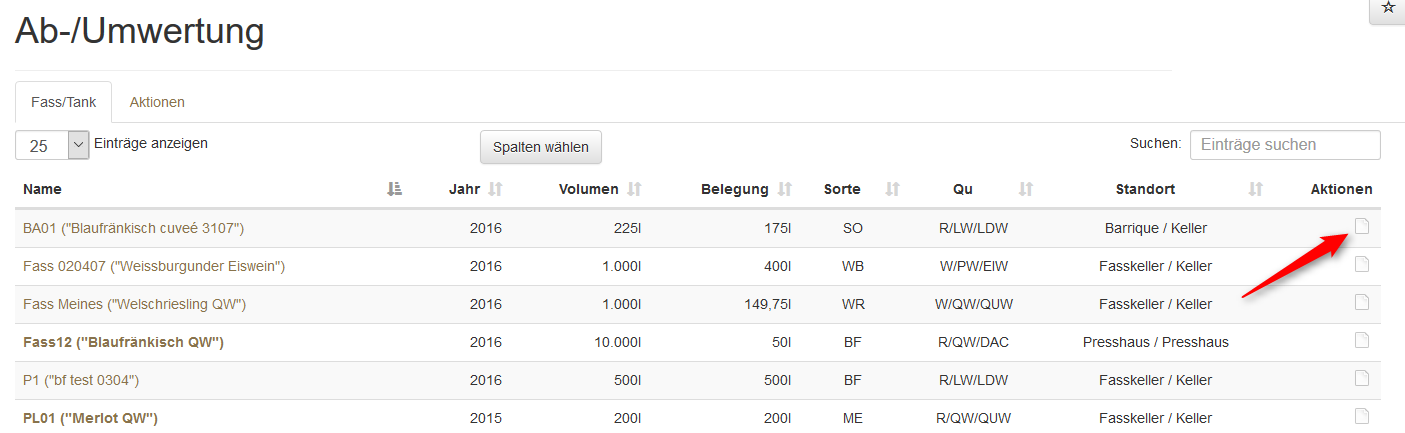This screenshot has height=433, width=1405.
Task: Open the entries-per-page dropdown showing 25
Action: click(x=53, y=145)
